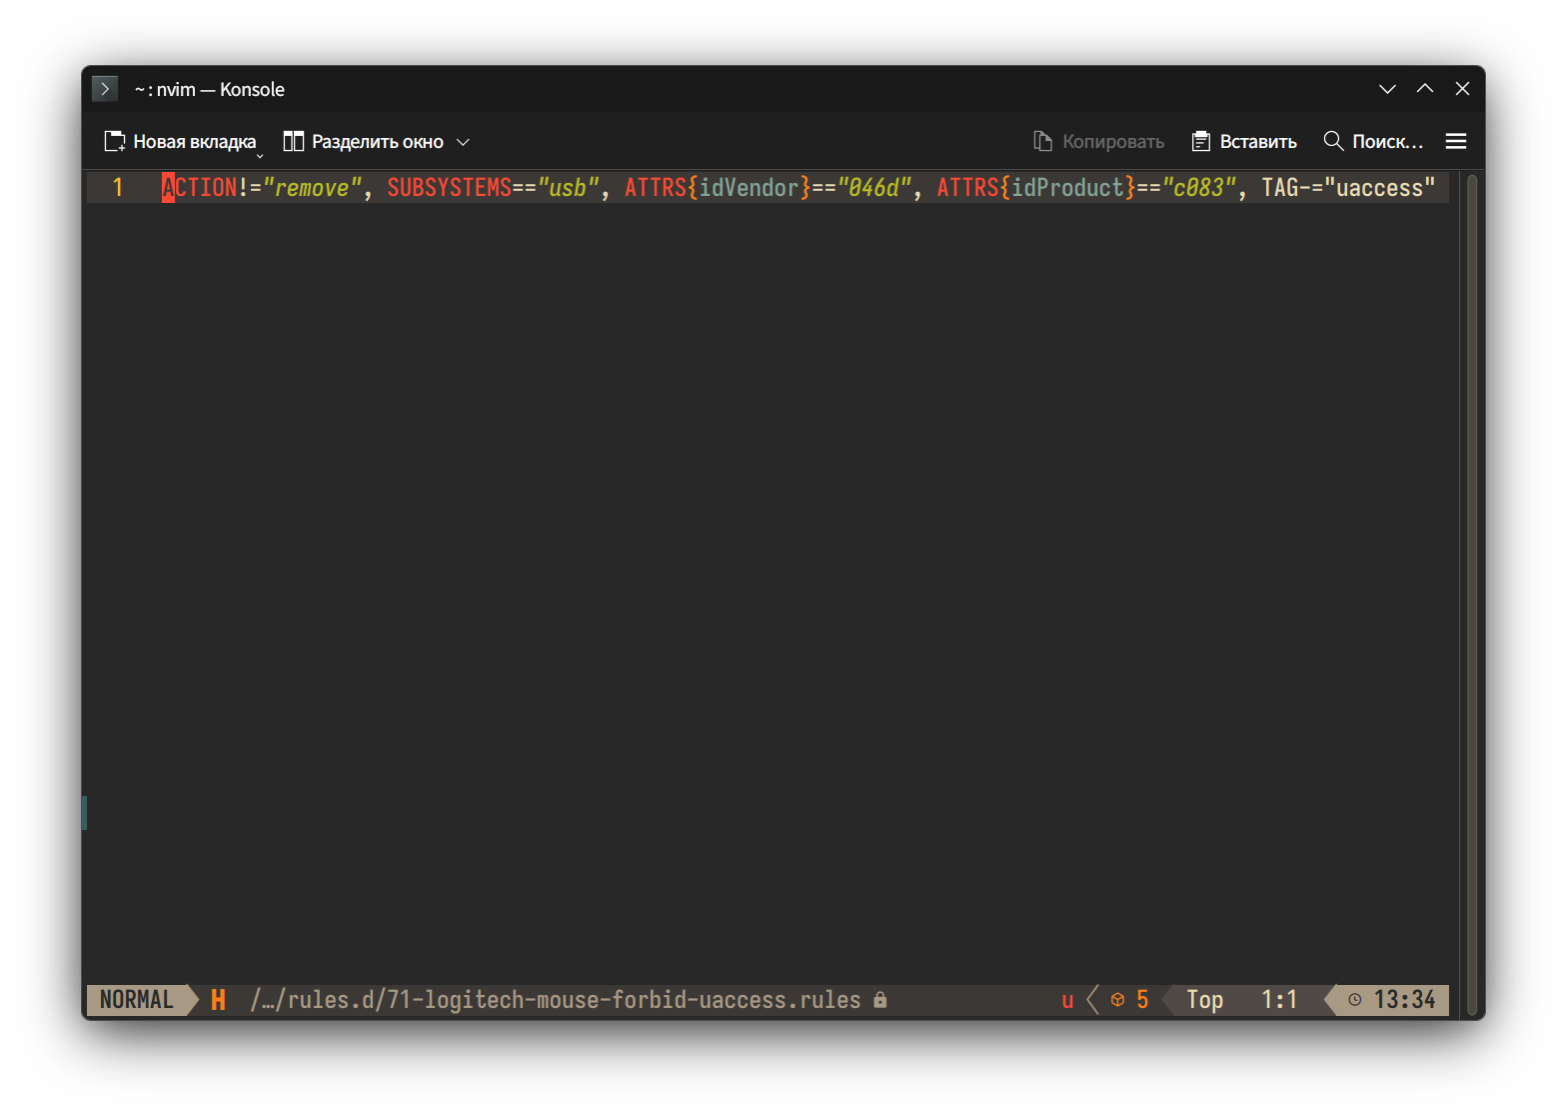Click the 1:1 cursor position indicator
The height and width of the screenshot is (1116, 1566).
[x=1279, y=1000]
